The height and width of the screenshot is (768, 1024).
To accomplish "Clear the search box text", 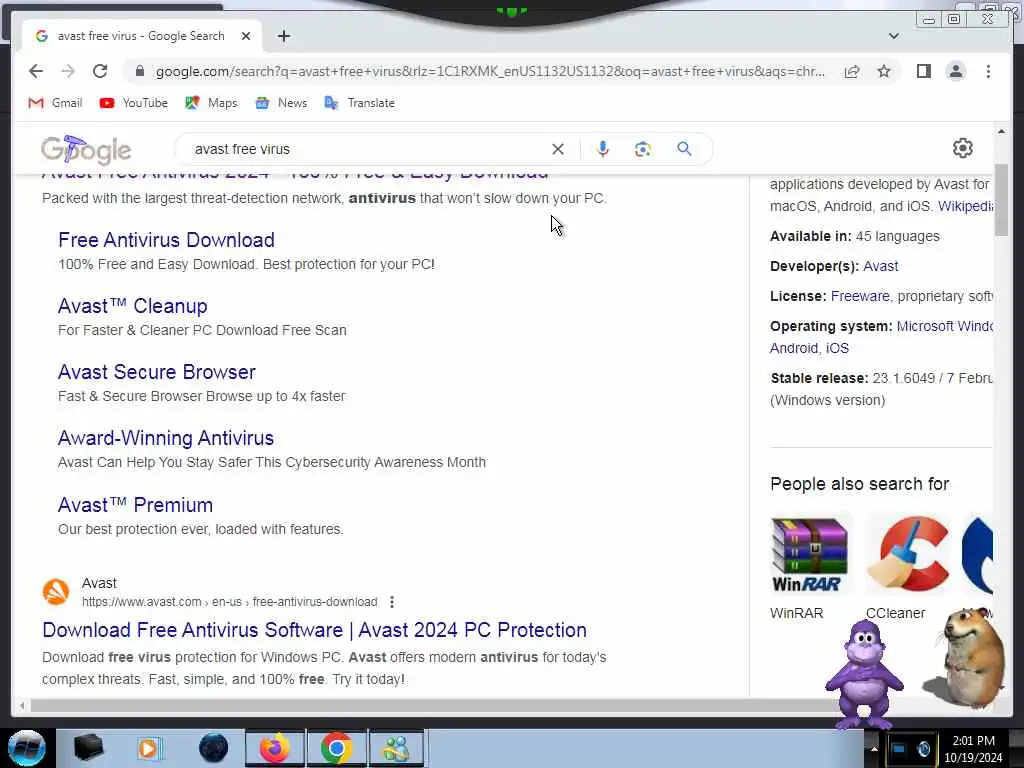I will (x=558, y=149).
